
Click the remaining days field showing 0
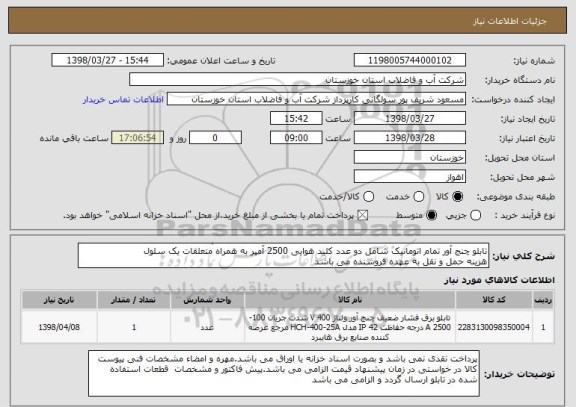tap(215, 138)
